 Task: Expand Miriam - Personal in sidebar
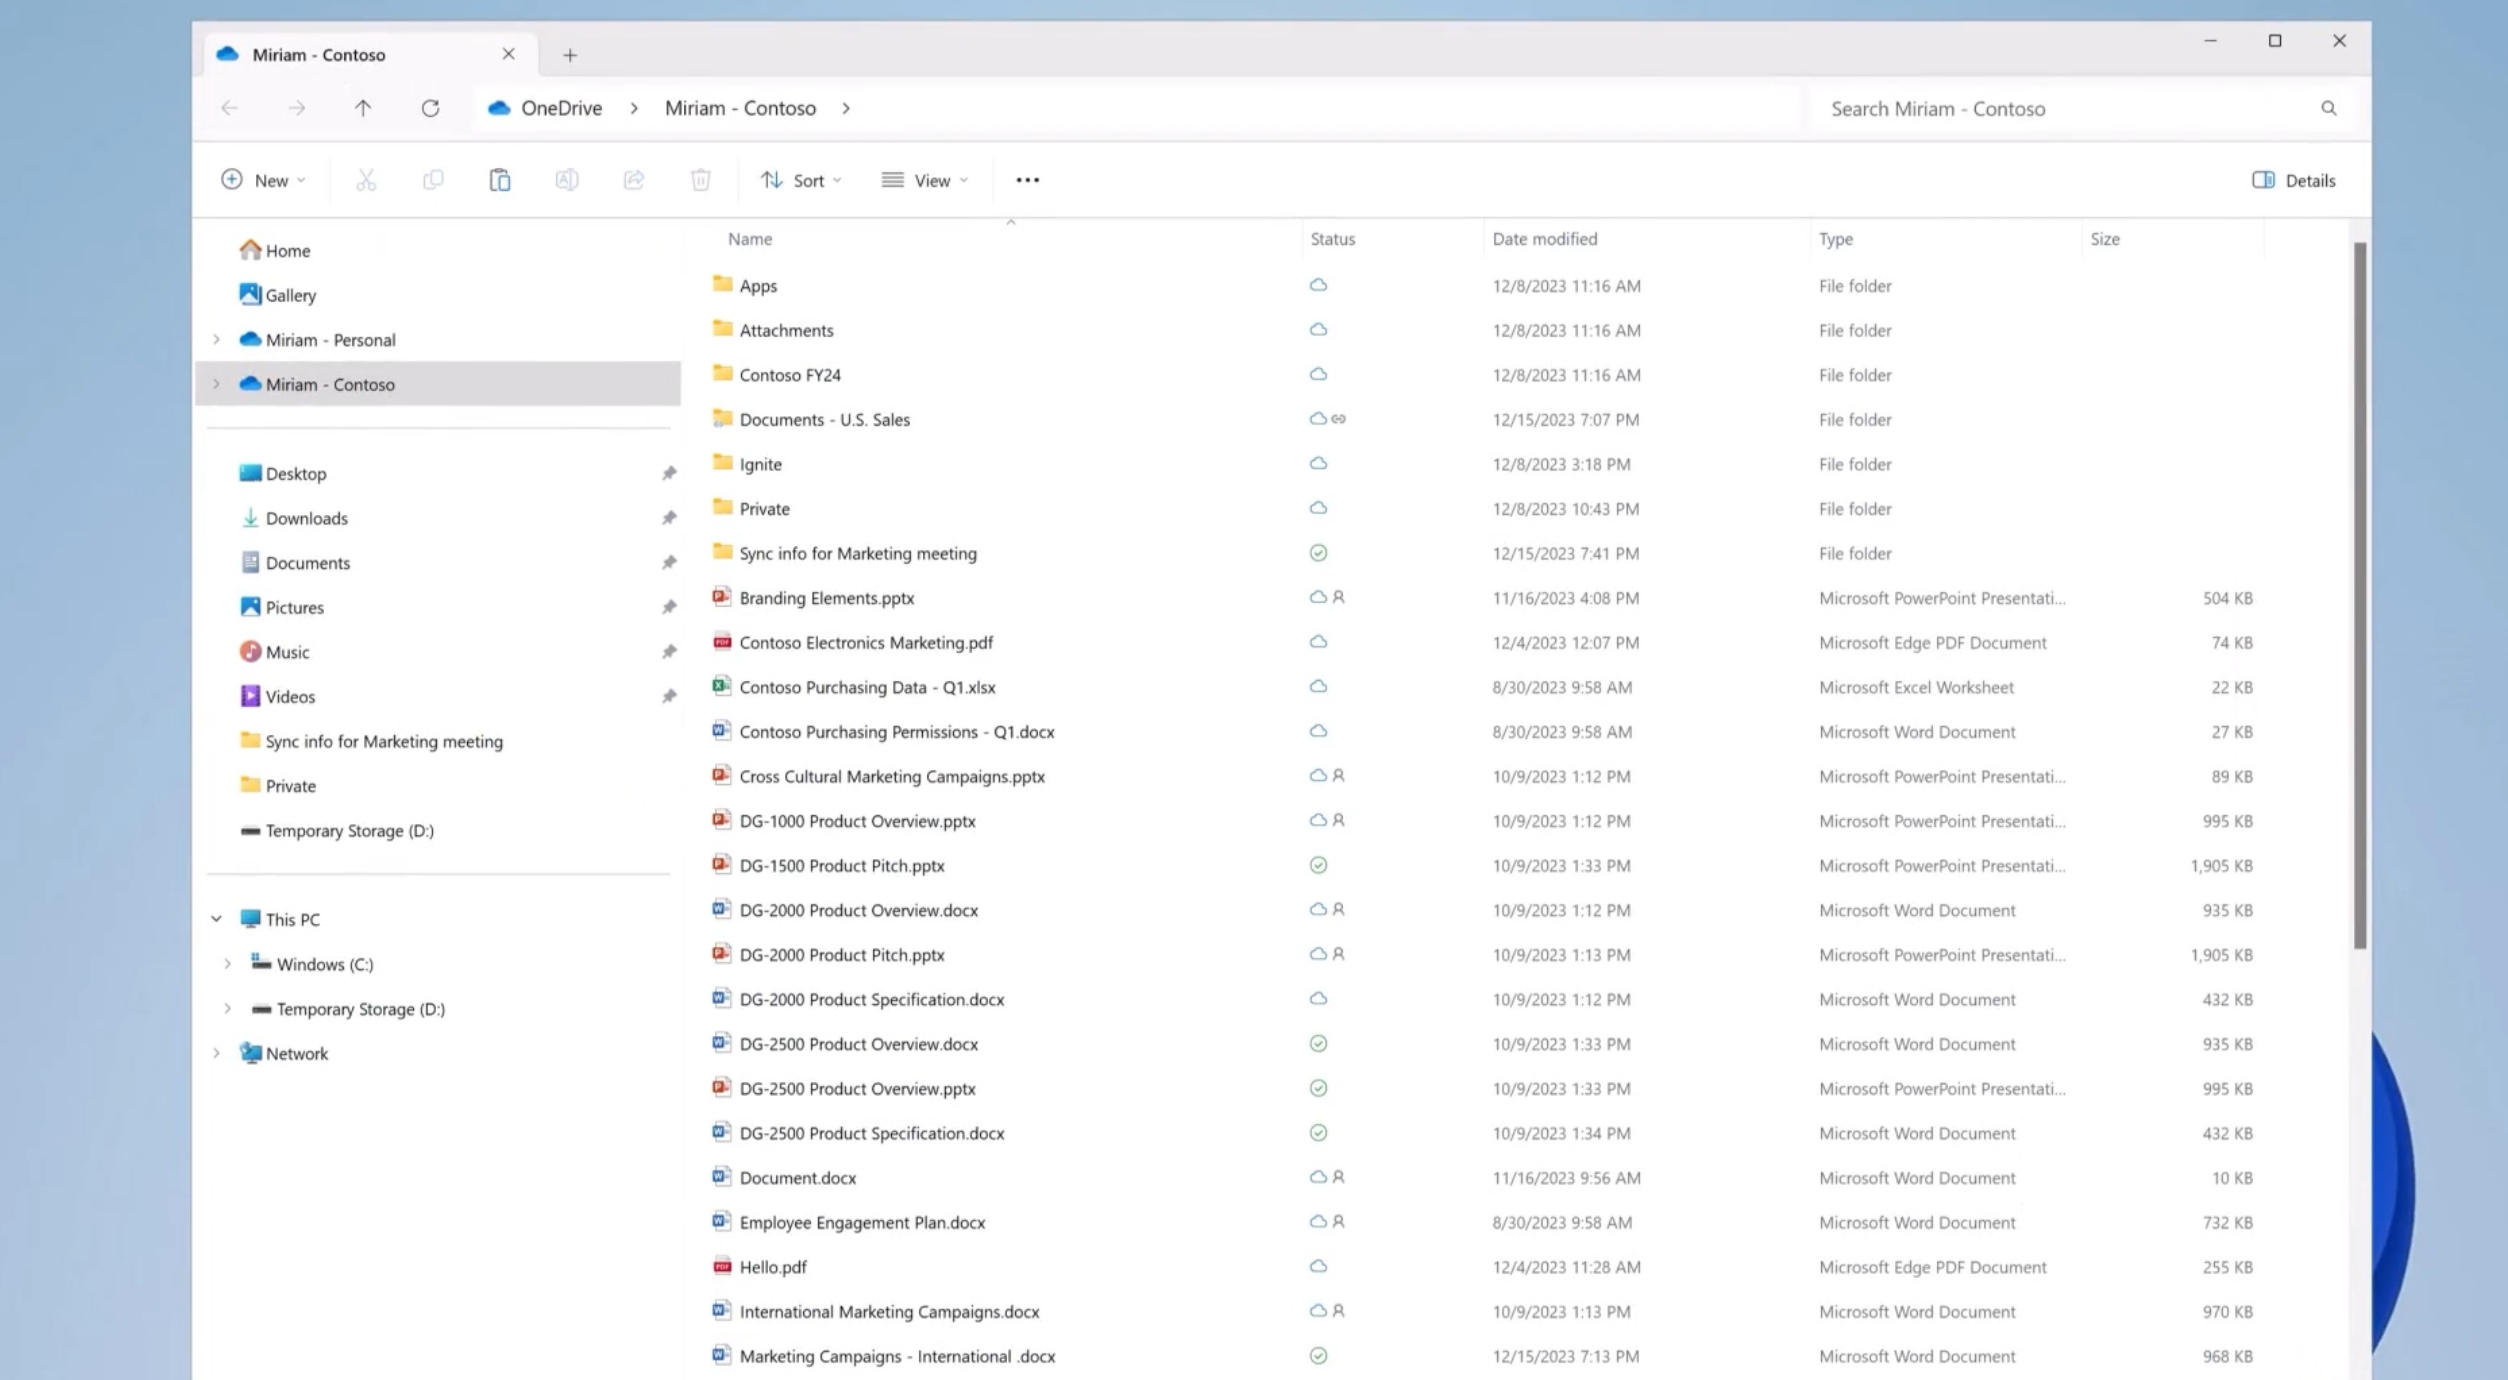(x=216, y=340)
